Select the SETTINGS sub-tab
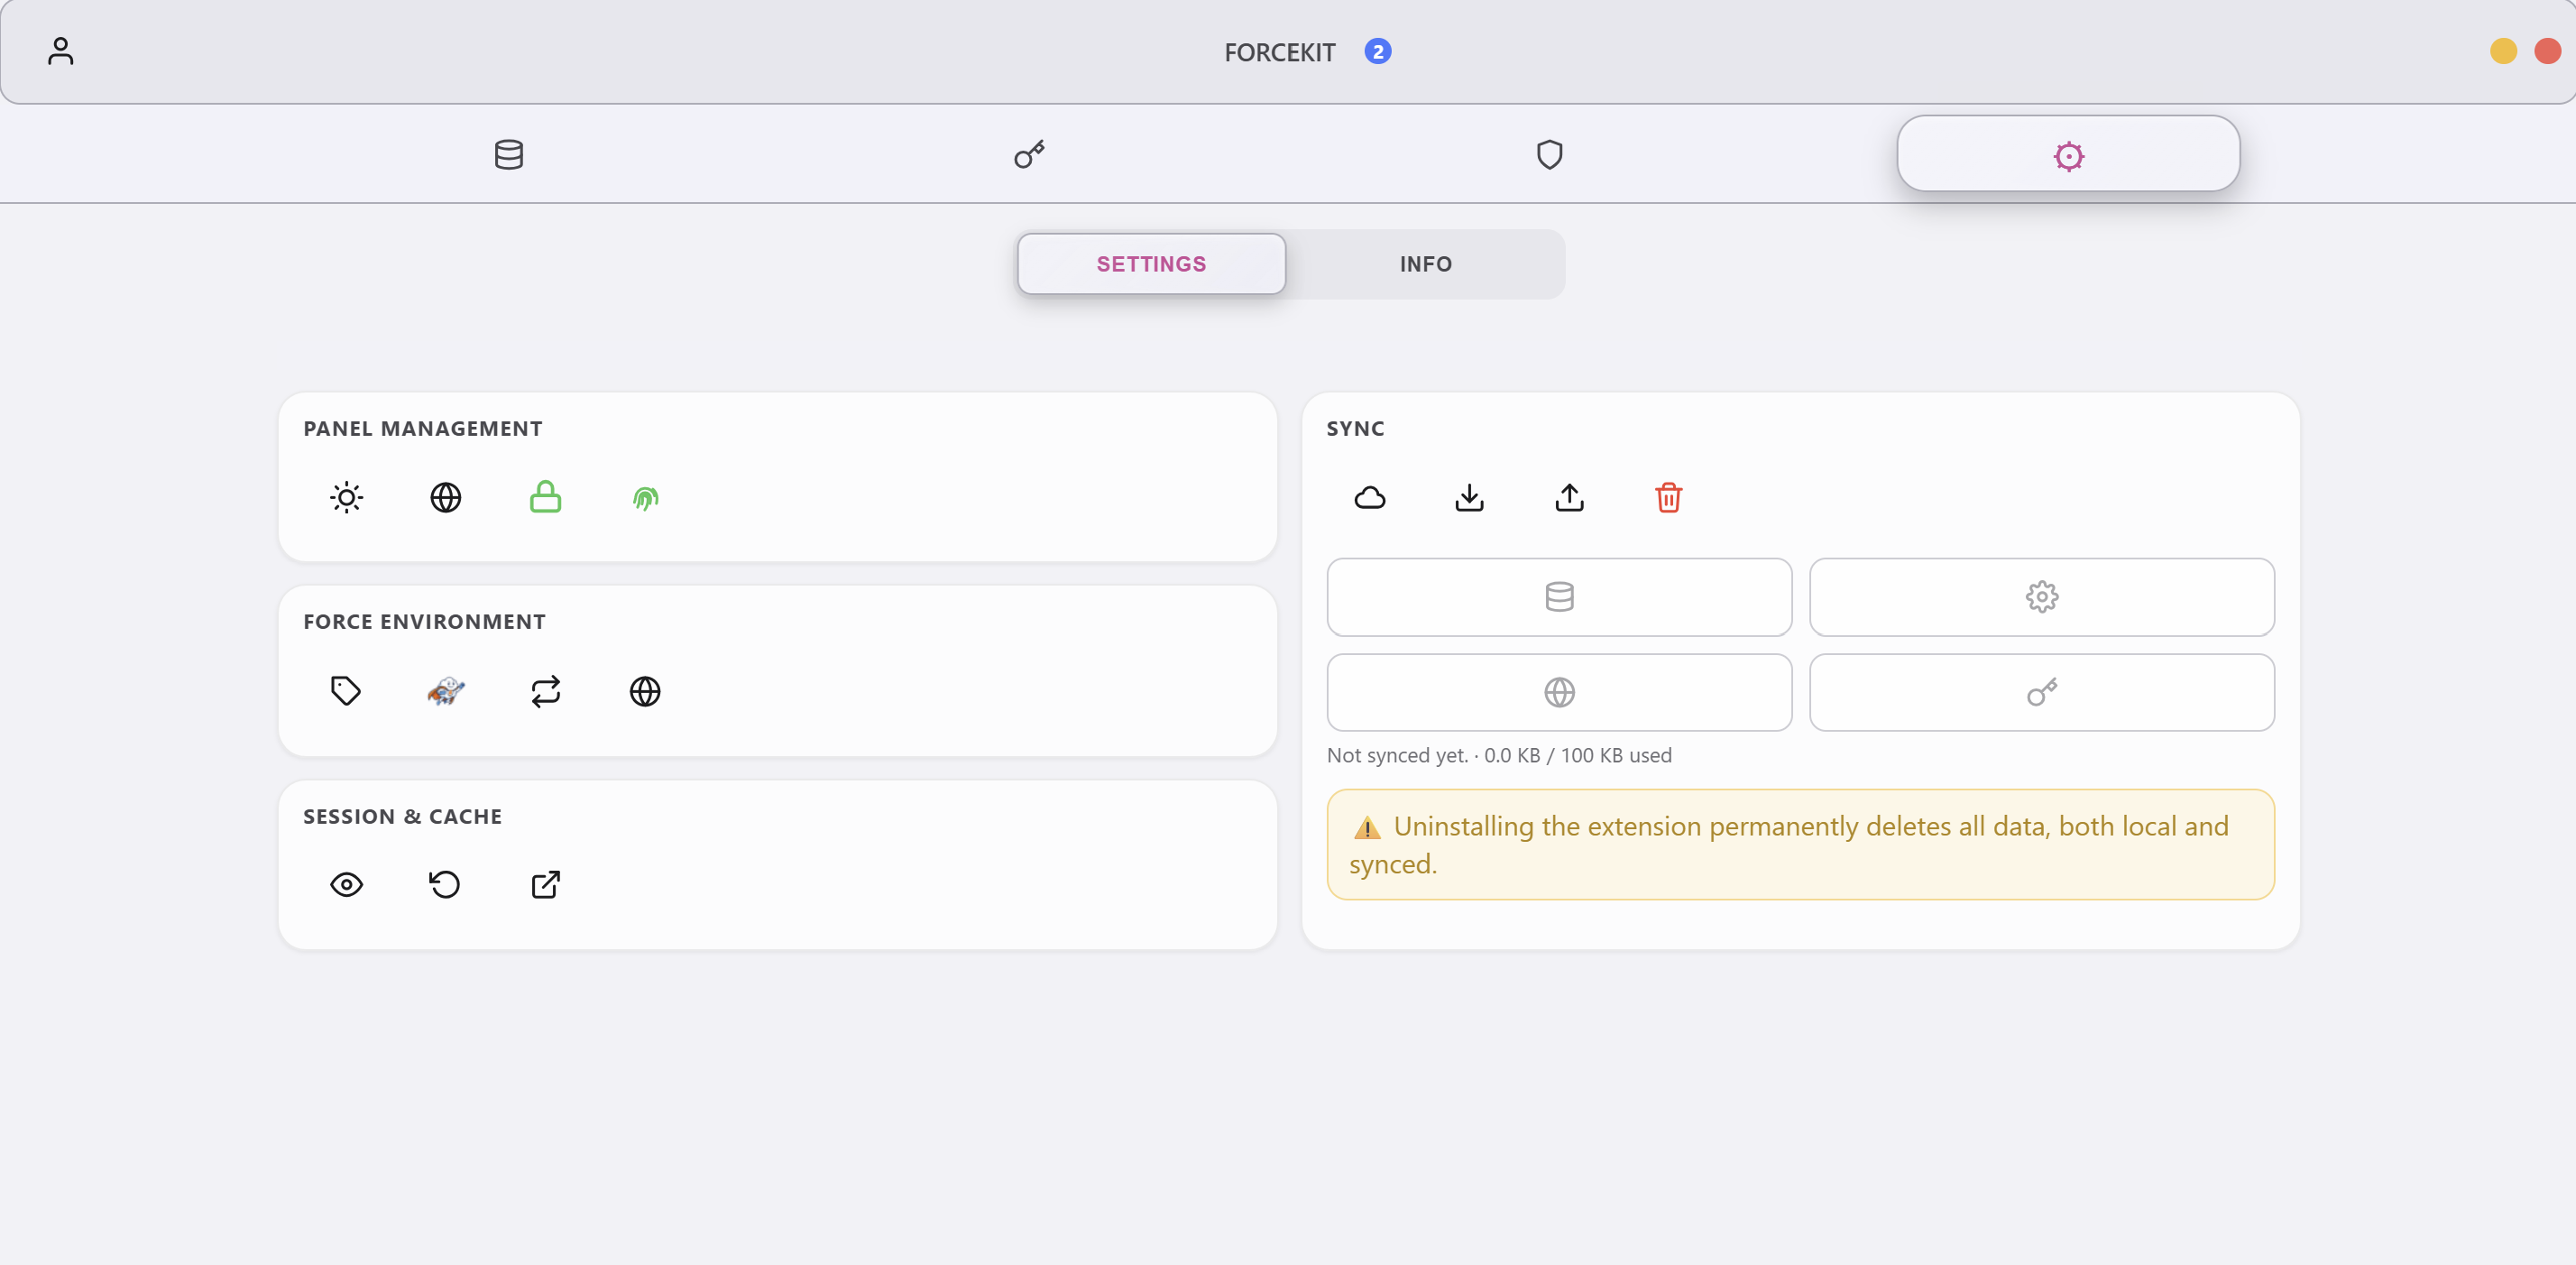2576x1265 pixels. coord(1151,264)
